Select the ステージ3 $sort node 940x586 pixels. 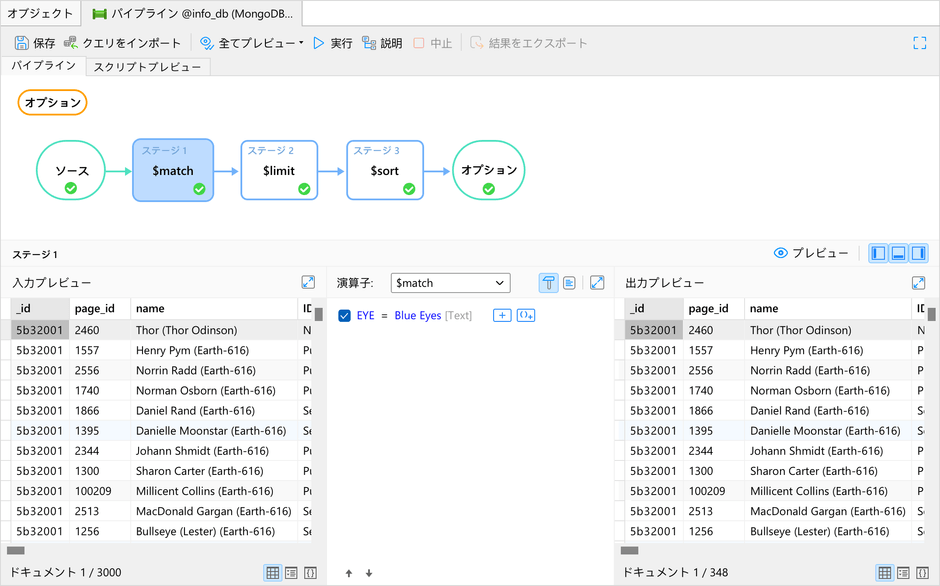coord(385,170)
